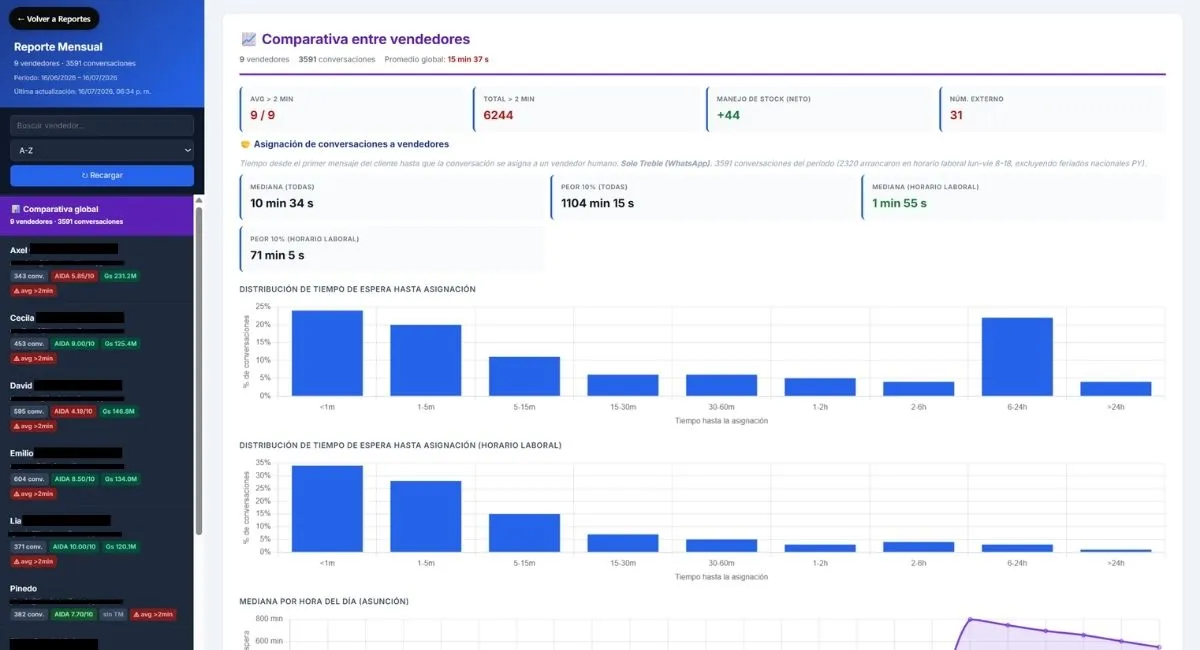Click the TOTAL > 2 MIN value 6244

click(x=498, y=115)
